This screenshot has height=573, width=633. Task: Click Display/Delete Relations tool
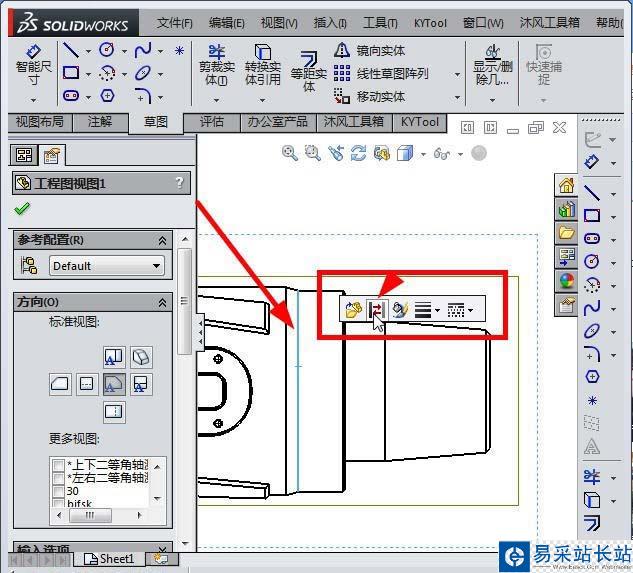[x=493, y=66]
